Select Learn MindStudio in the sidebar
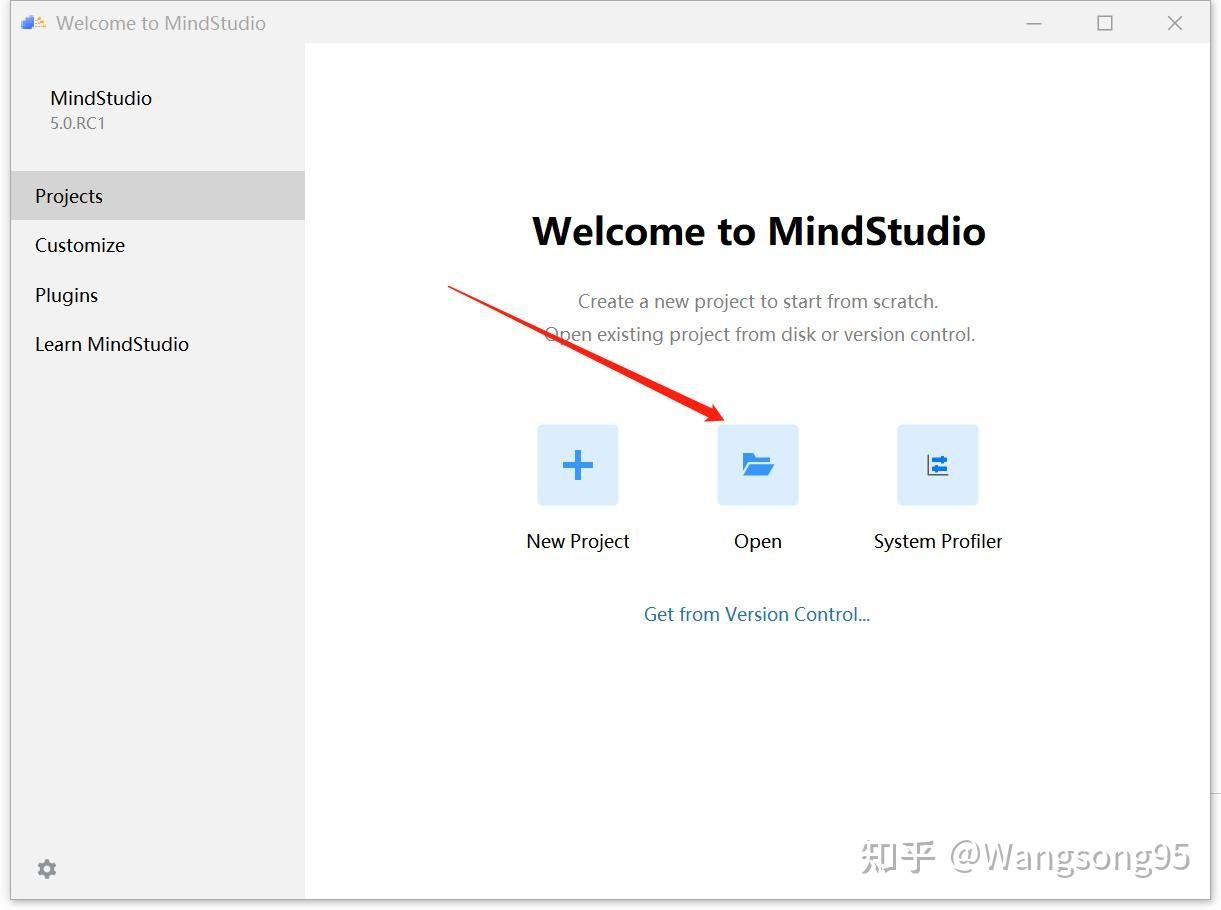This screenshot has height=910, width=1221. [x=112, y=343]
